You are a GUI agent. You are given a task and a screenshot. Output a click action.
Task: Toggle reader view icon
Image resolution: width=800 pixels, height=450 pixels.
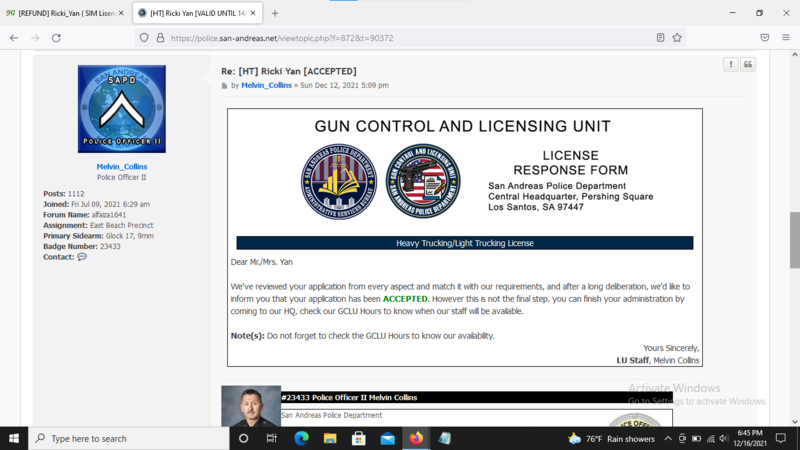pyautogui.click(x=660, y=37)
